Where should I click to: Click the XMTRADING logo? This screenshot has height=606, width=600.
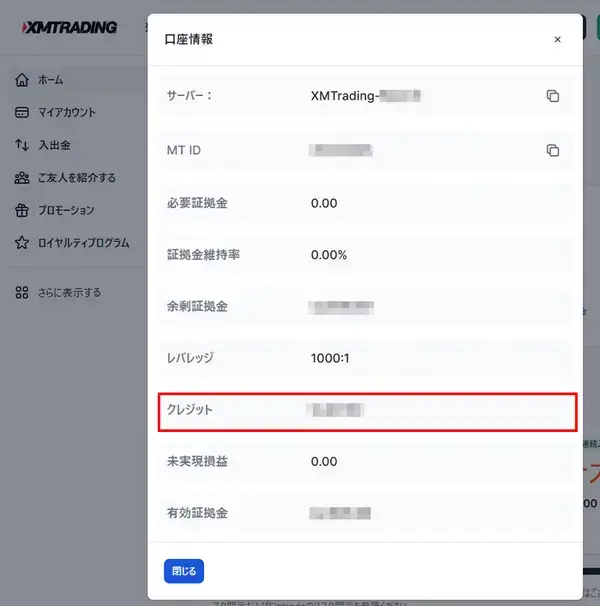click(x=69, y=27)
